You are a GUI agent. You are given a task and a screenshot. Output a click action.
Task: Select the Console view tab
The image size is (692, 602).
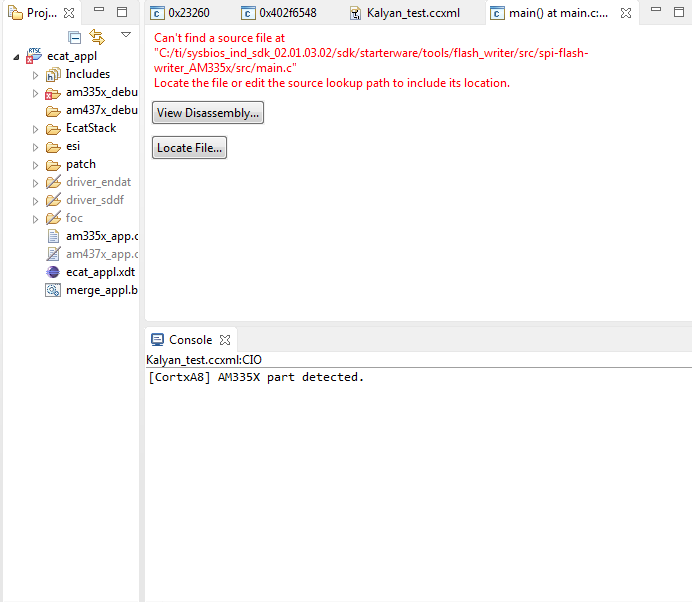tap(190, 340)
